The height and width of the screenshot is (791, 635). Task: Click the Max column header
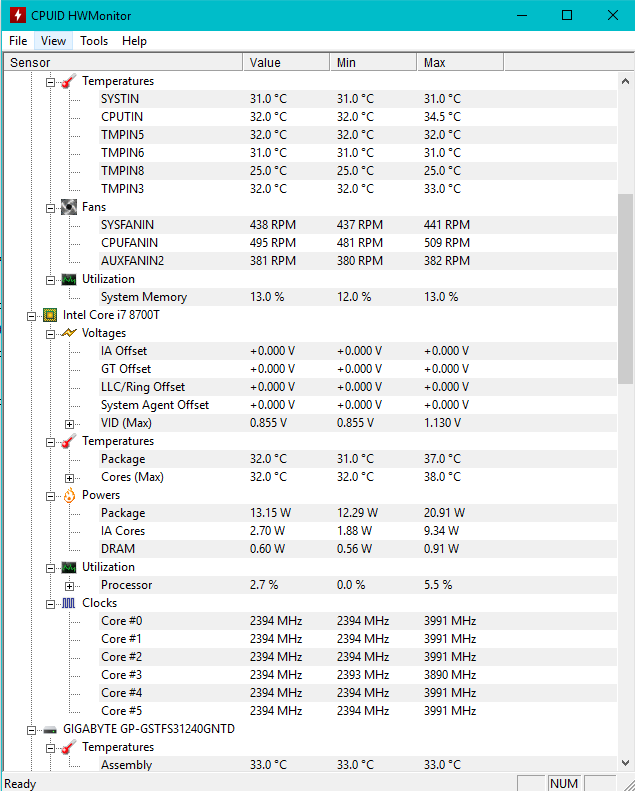pos(459,62)
